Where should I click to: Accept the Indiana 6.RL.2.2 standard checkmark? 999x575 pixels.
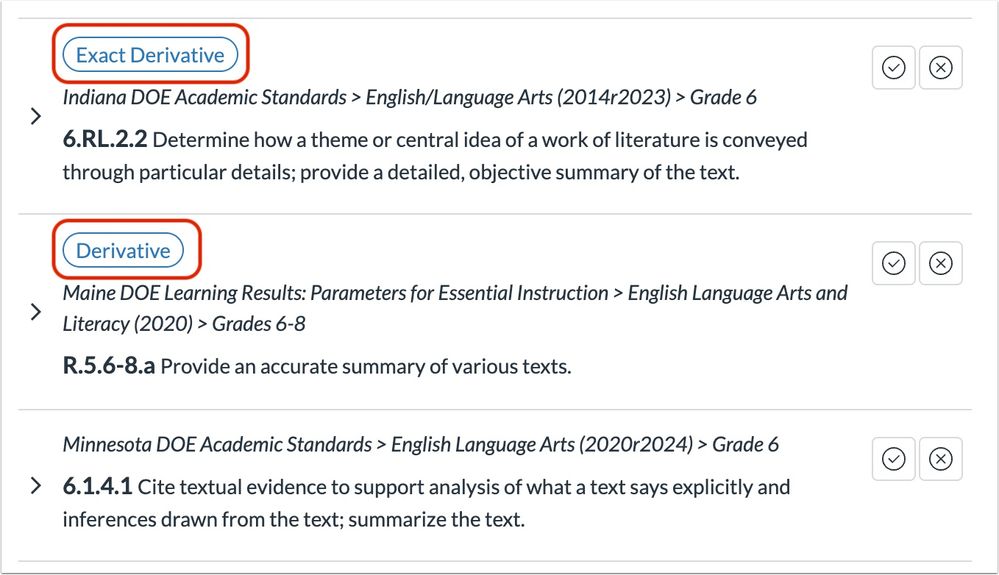point(893,67)
